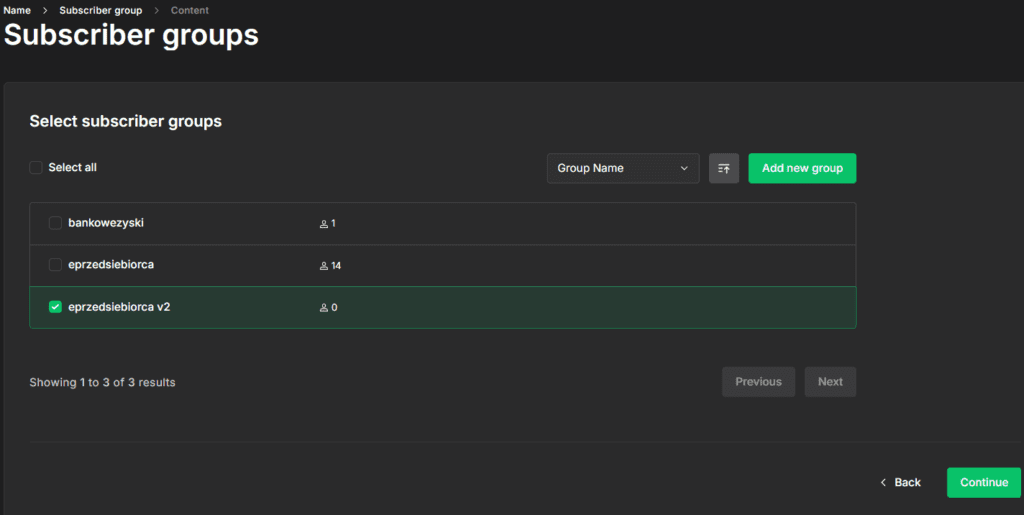Click the Previous pagination button

point(758,382)
